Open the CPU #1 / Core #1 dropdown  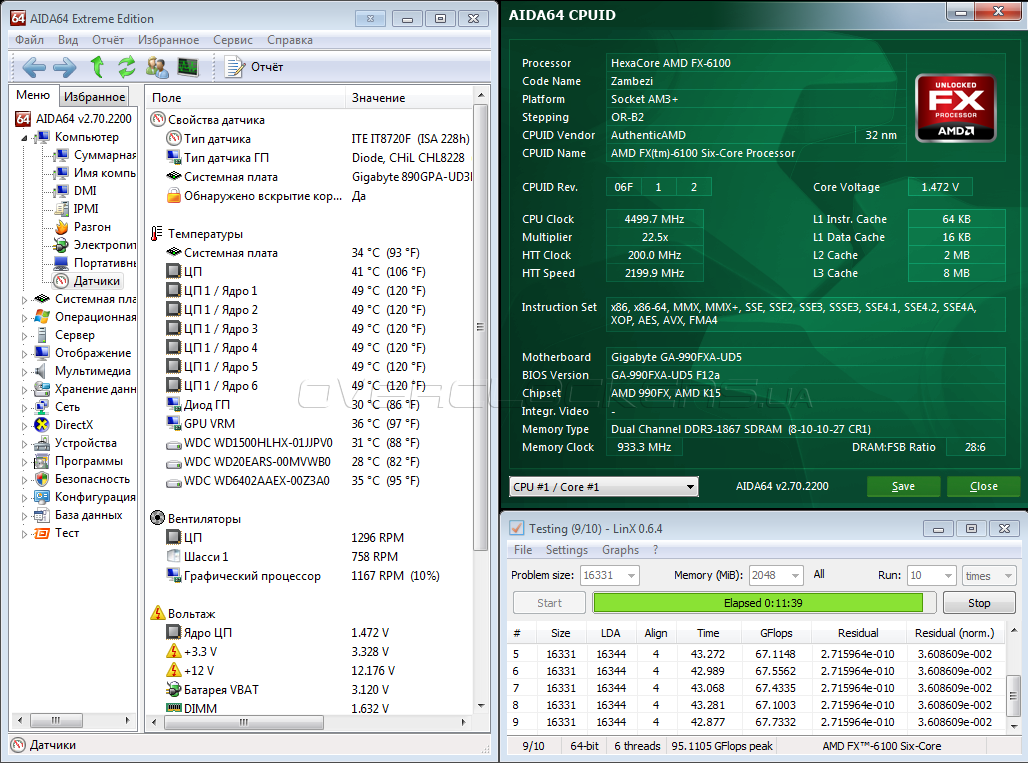pos(603,487)
